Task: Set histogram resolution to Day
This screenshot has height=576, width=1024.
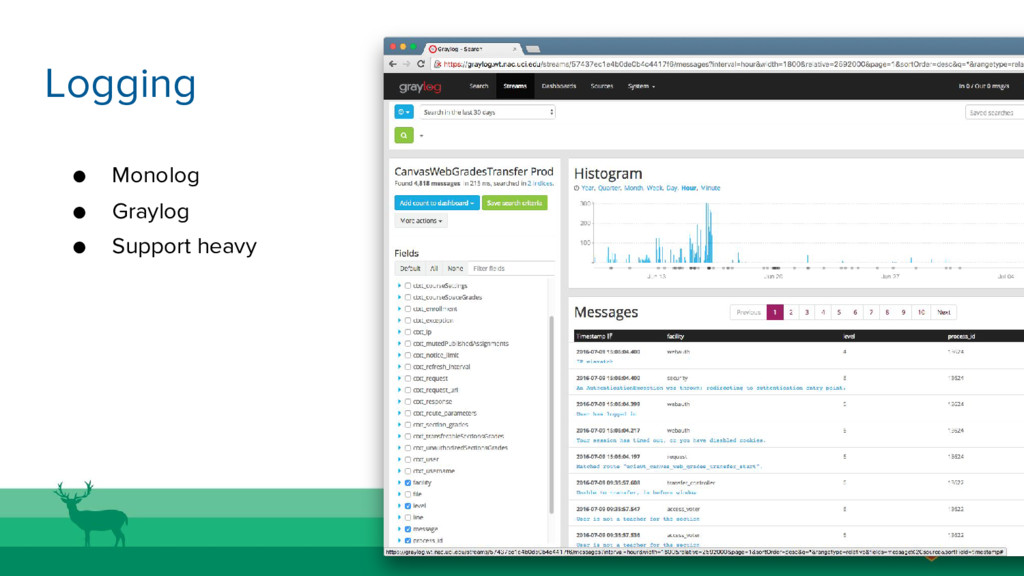Action: coord(671,188)
